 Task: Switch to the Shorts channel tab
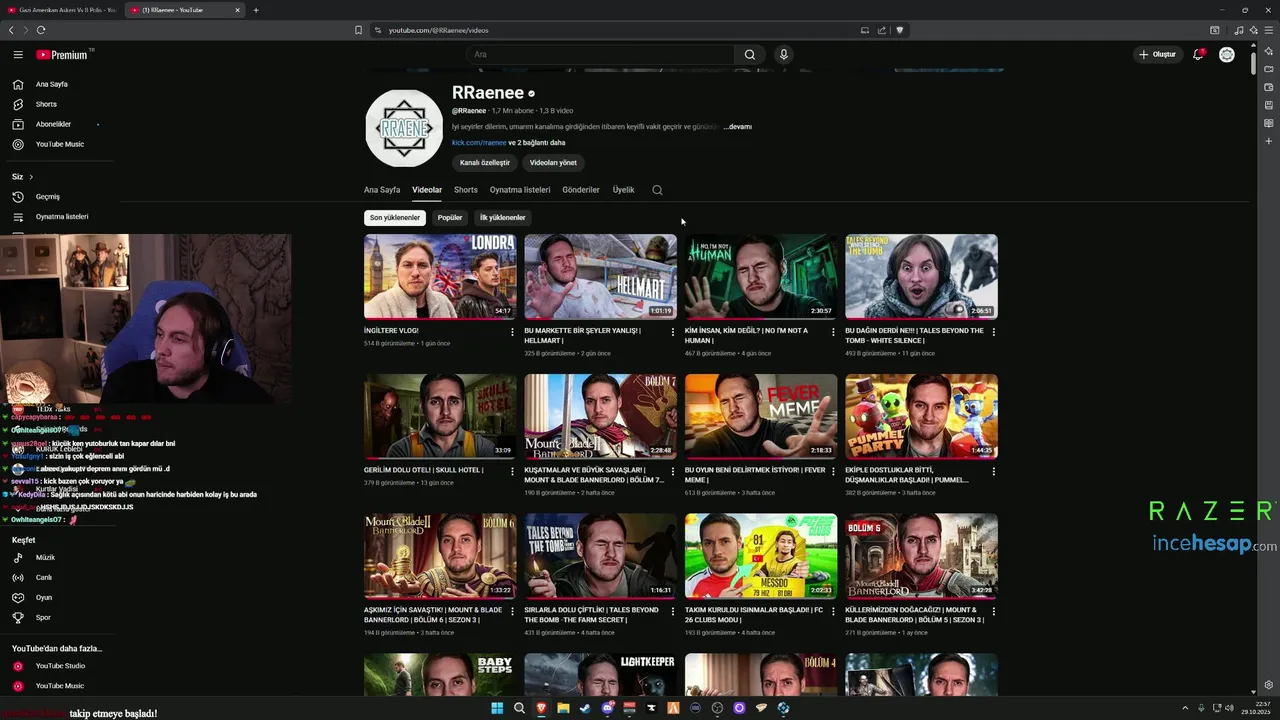[x=466, y=190]
